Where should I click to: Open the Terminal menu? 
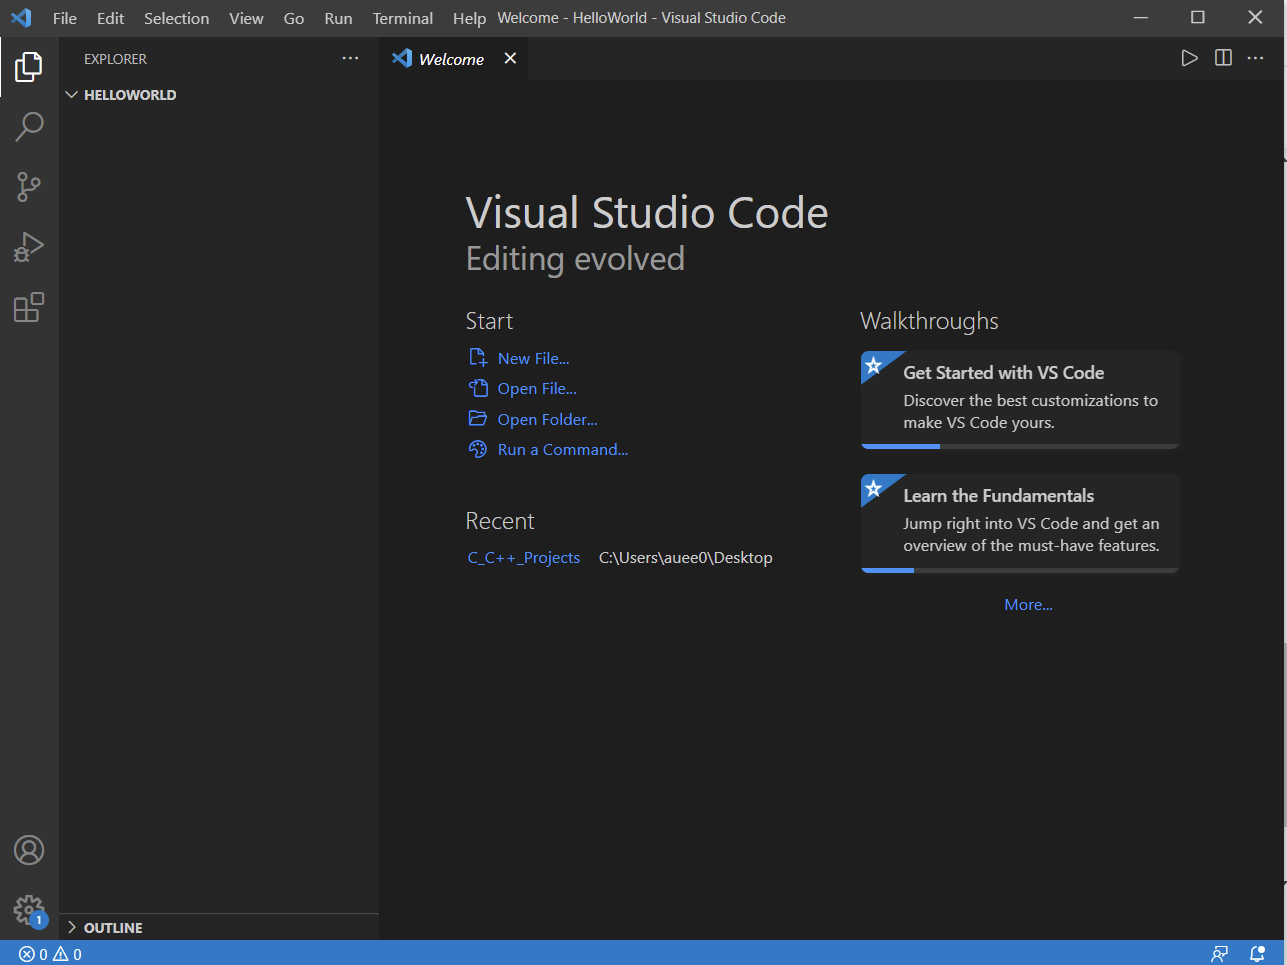pyautogui.click(x=403, y=18)
